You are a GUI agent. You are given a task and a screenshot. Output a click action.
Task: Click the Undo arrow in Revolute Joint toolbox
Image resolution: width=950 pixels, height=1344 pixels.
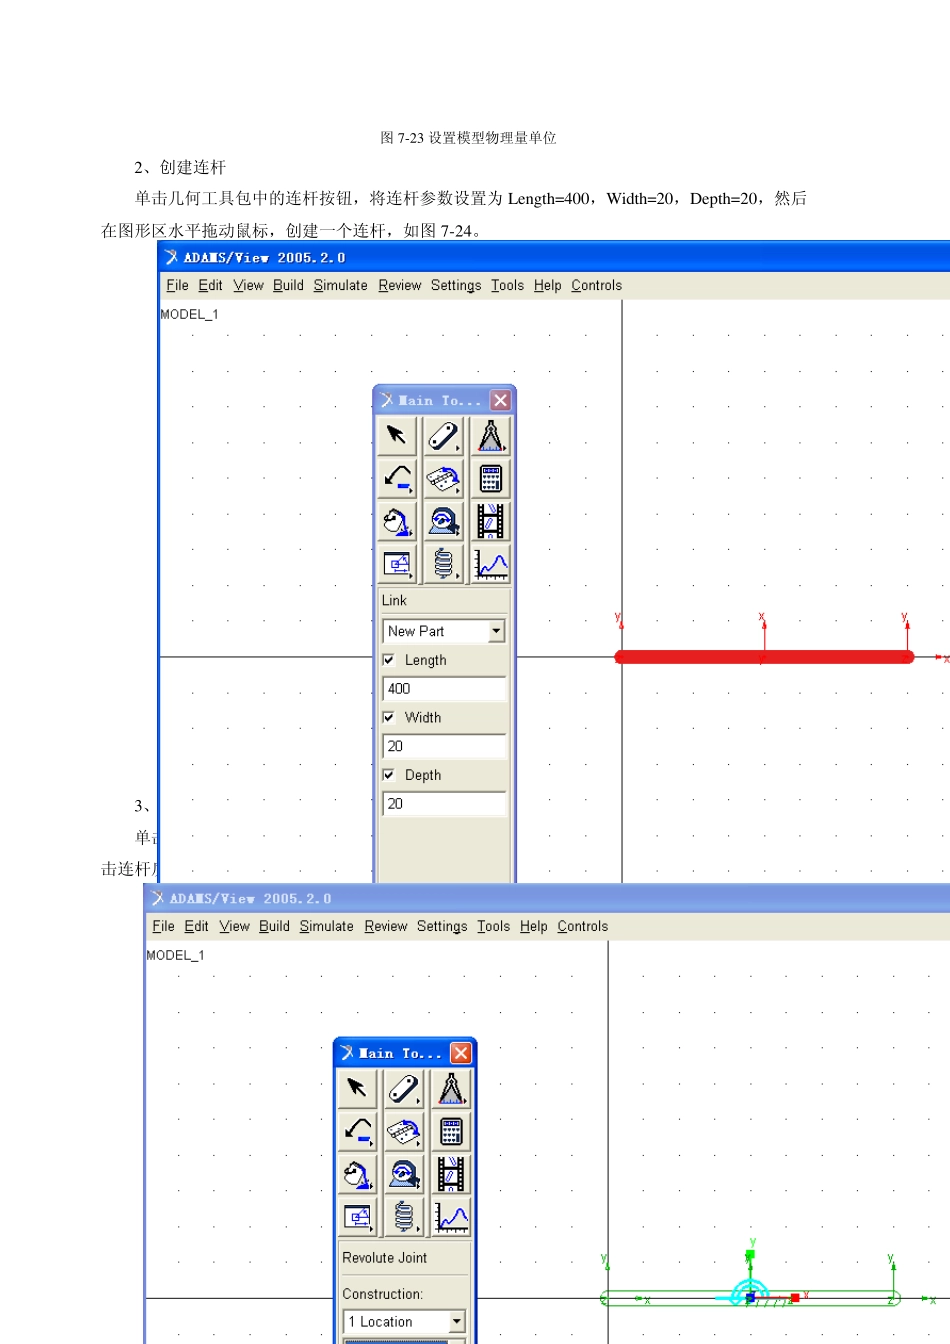coord(357,1132)
